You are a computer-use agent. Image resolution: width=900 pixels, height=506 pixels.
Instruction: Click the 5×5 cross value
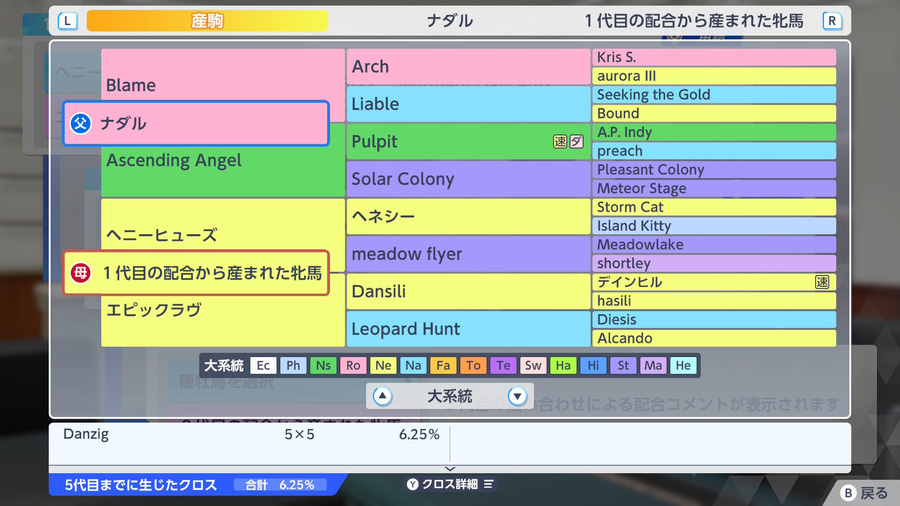coord(299,434)
